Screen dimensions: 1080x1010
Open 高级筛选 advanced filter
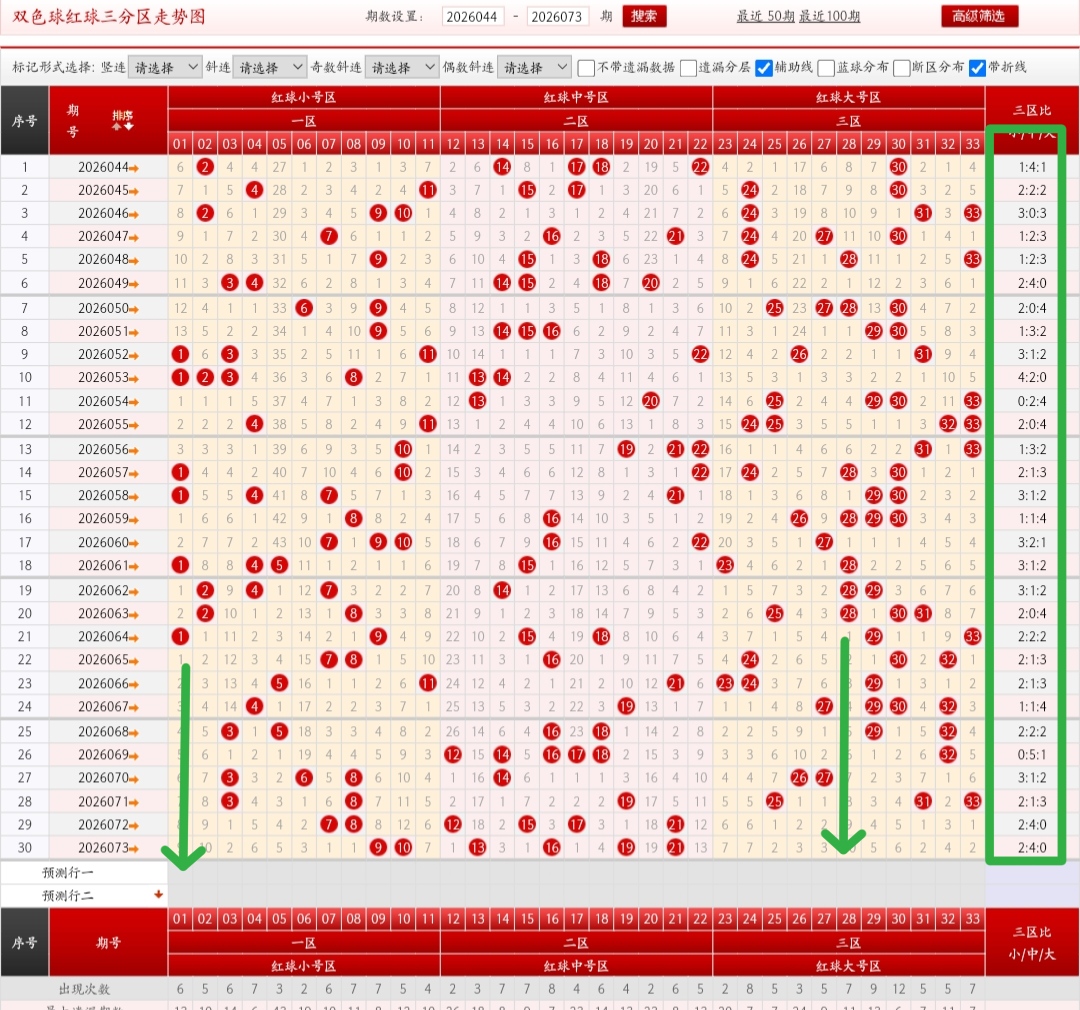pyautogui.click(x=979, y=16)
